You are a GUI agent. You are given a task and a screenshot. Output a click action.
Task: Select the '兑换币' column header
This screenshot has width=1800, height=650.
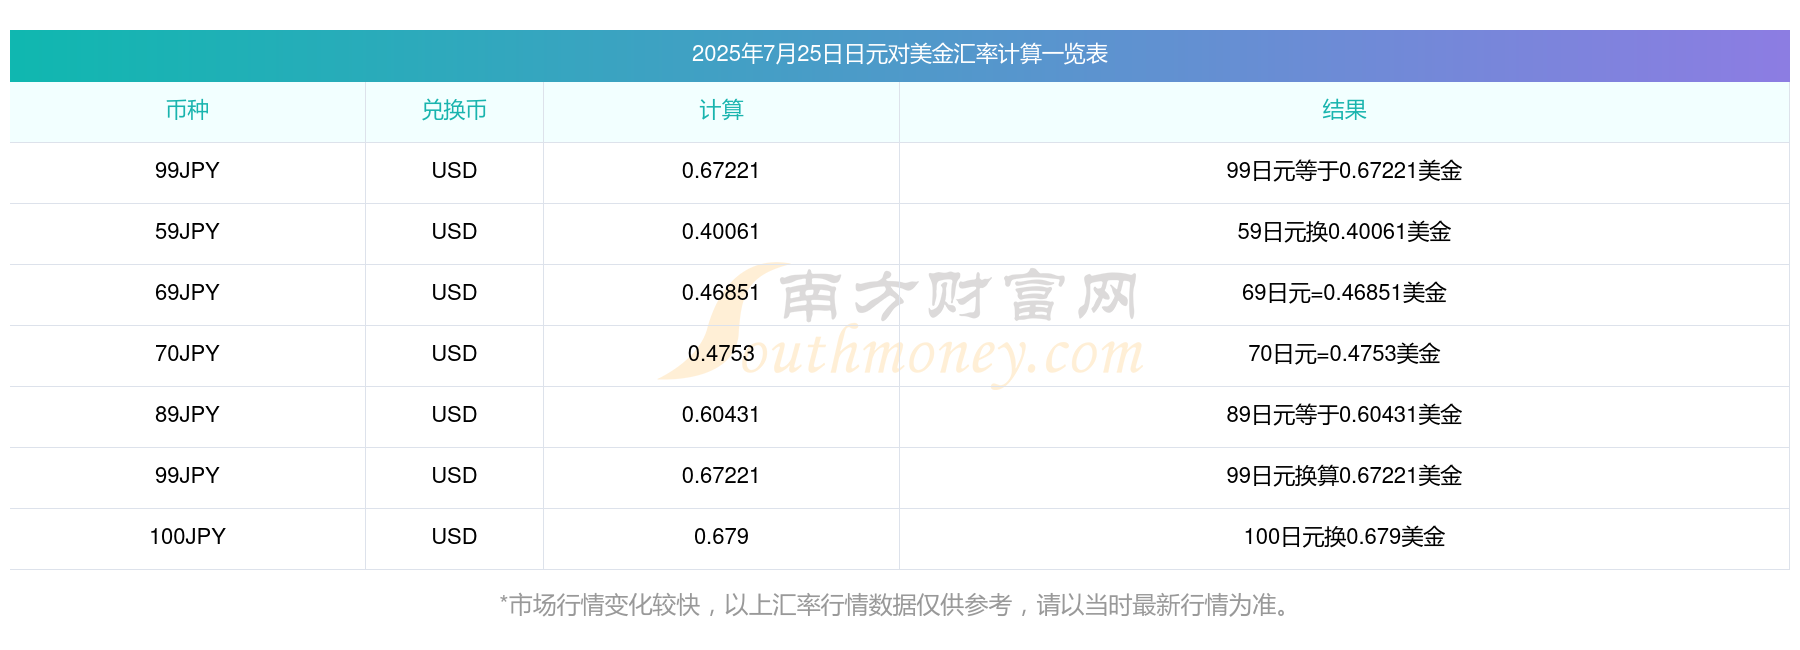[454, 110]
